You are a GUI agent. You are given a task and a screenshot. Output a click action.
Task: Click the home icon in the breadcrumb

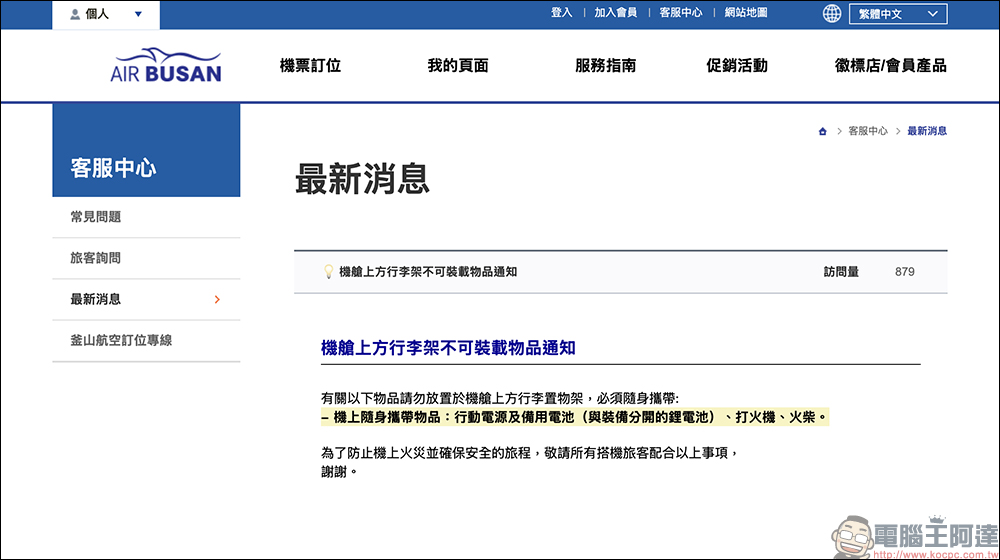823,131
